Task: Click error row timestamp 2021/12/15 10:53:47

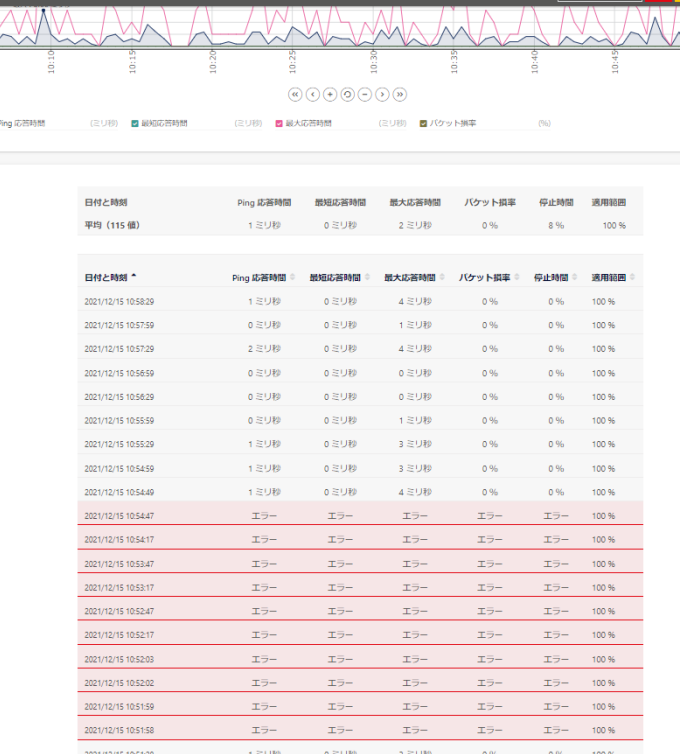Action: [x=119, y=564]
